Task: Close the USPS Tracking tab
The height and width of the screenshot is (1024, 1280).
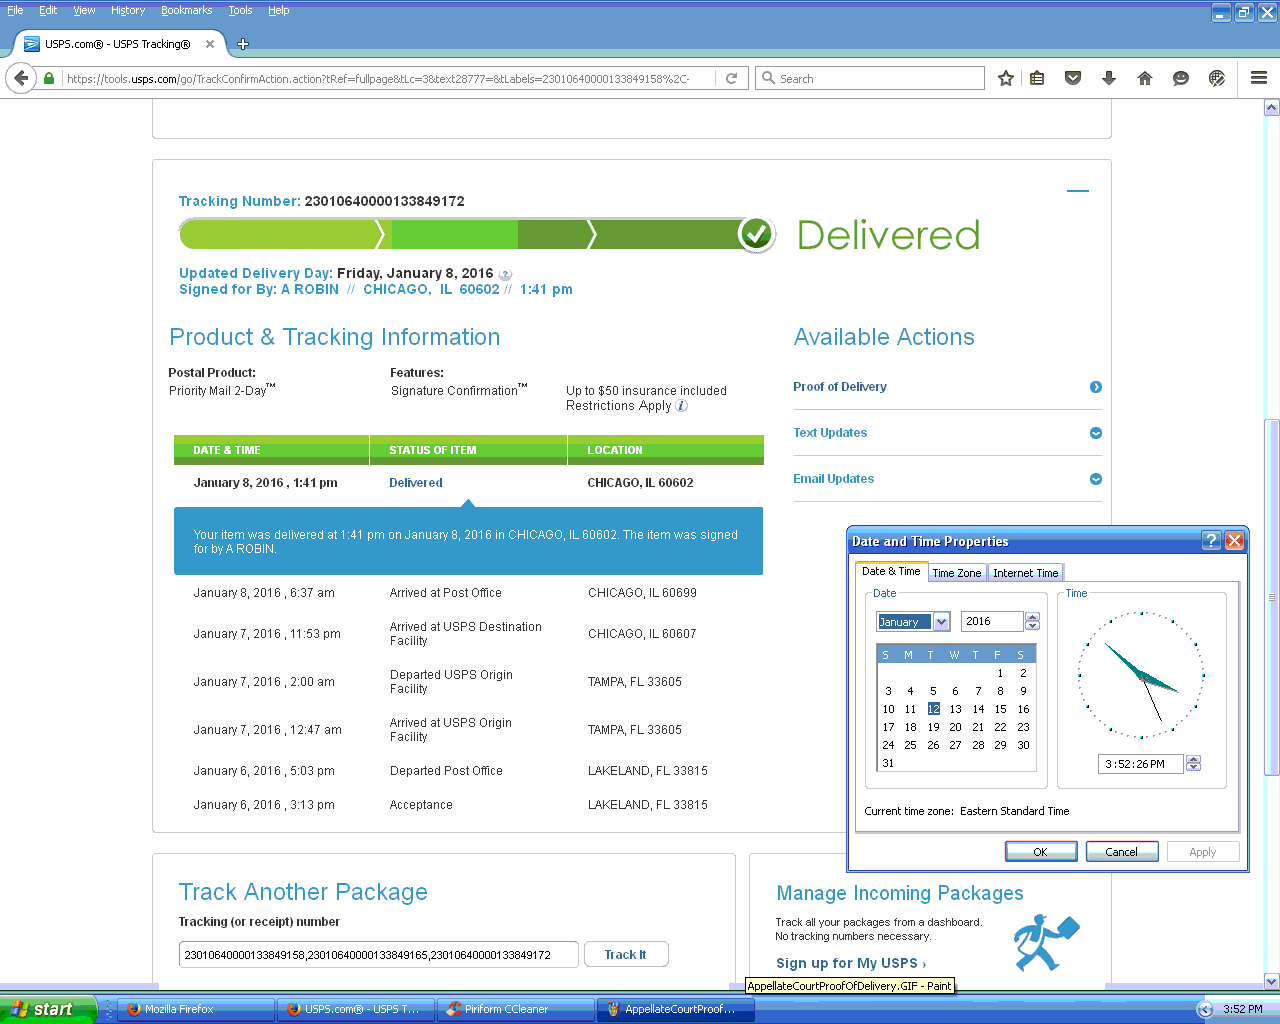Action: (210, 44)
